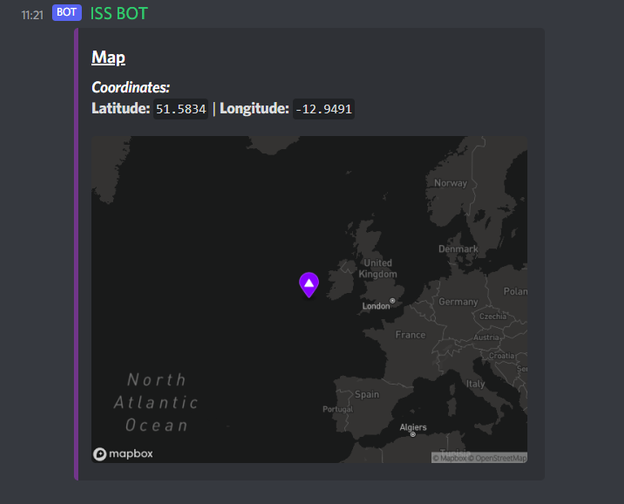Click the Germany label on map
This screenshot has width=624, height=504.
tap(458, 302)
